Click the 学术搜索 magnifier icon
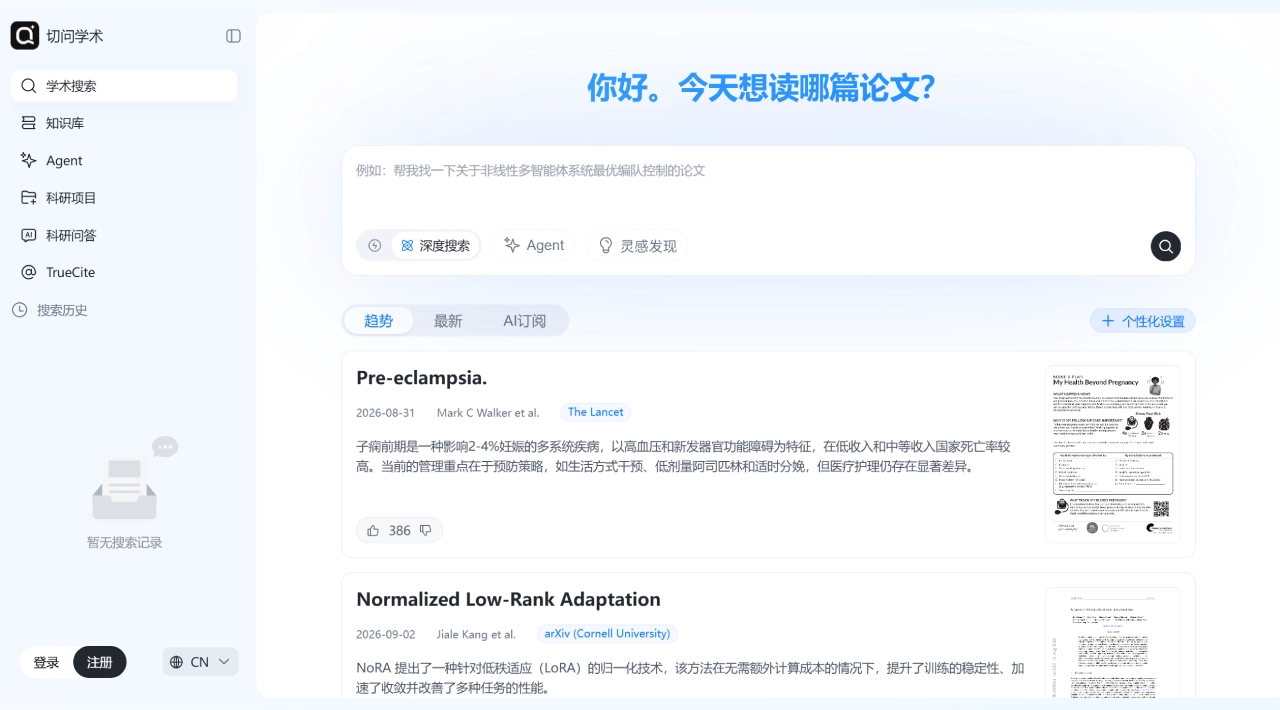This screenshot has width=1280, height=710. 28,86
